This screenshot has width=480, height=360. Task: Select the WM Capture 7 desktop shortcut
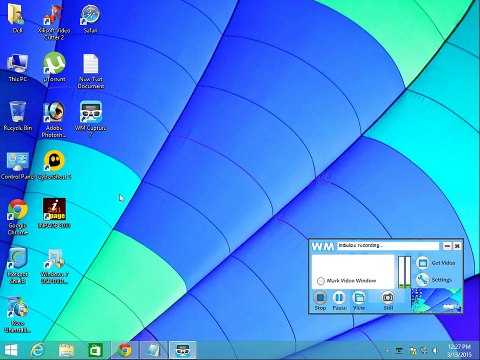tap(91, 119)
